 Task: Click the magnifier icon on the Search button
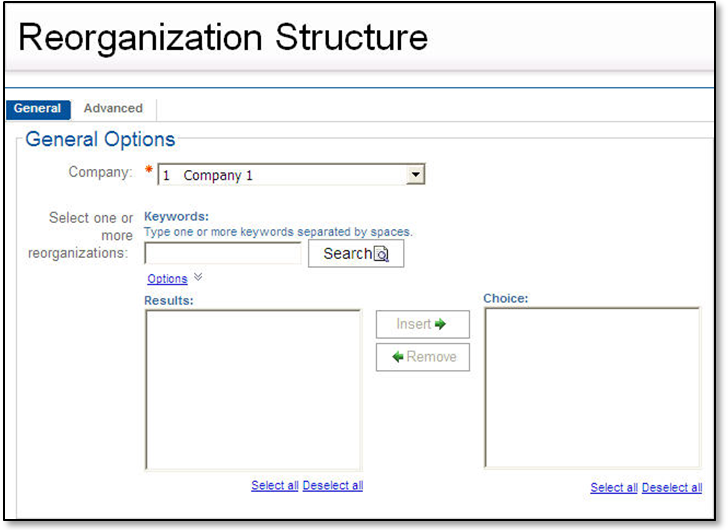click(381, 254)
